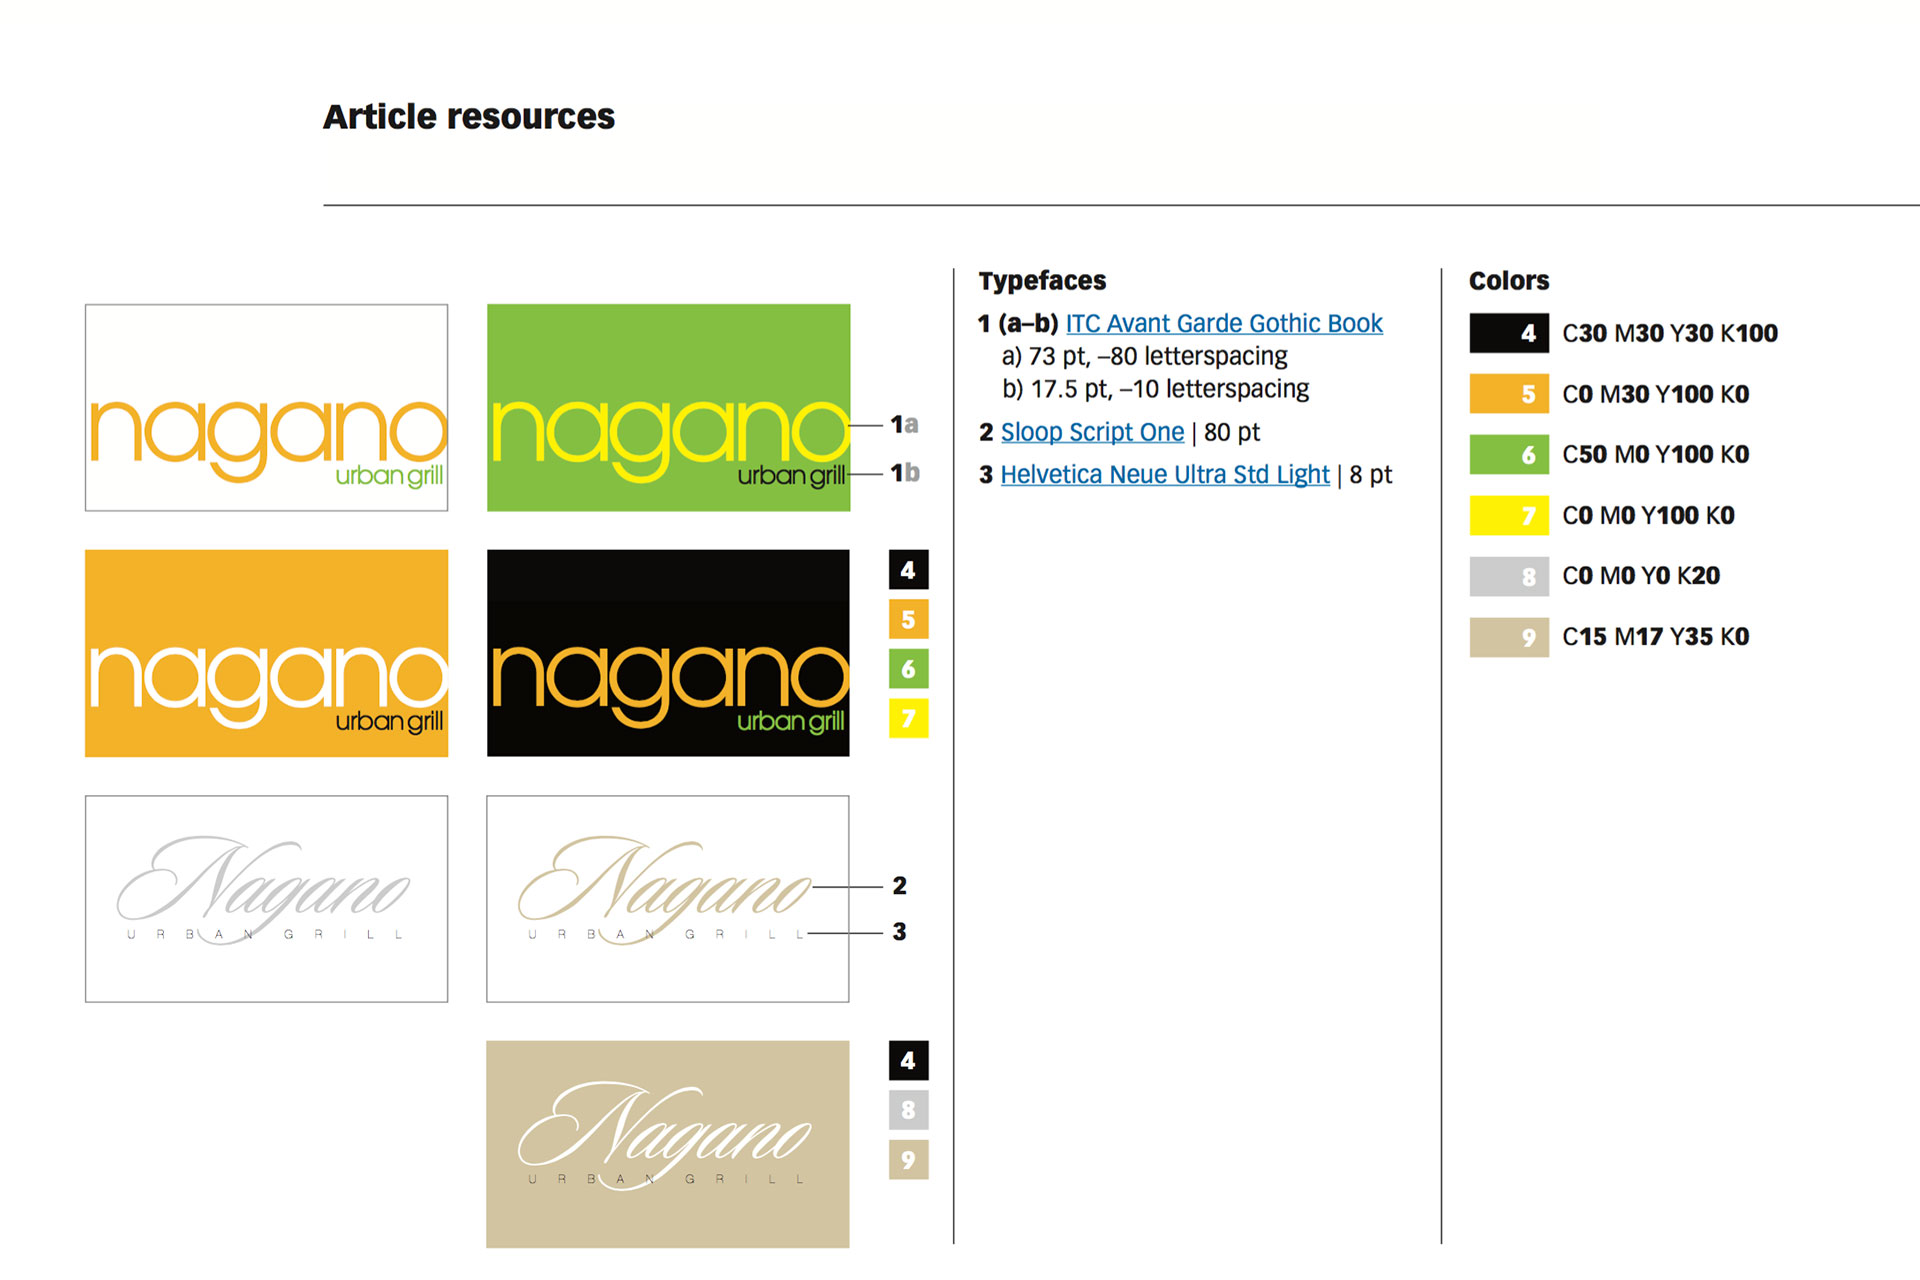Open the ITC Avant Garde Gothic Book link

1223,324
